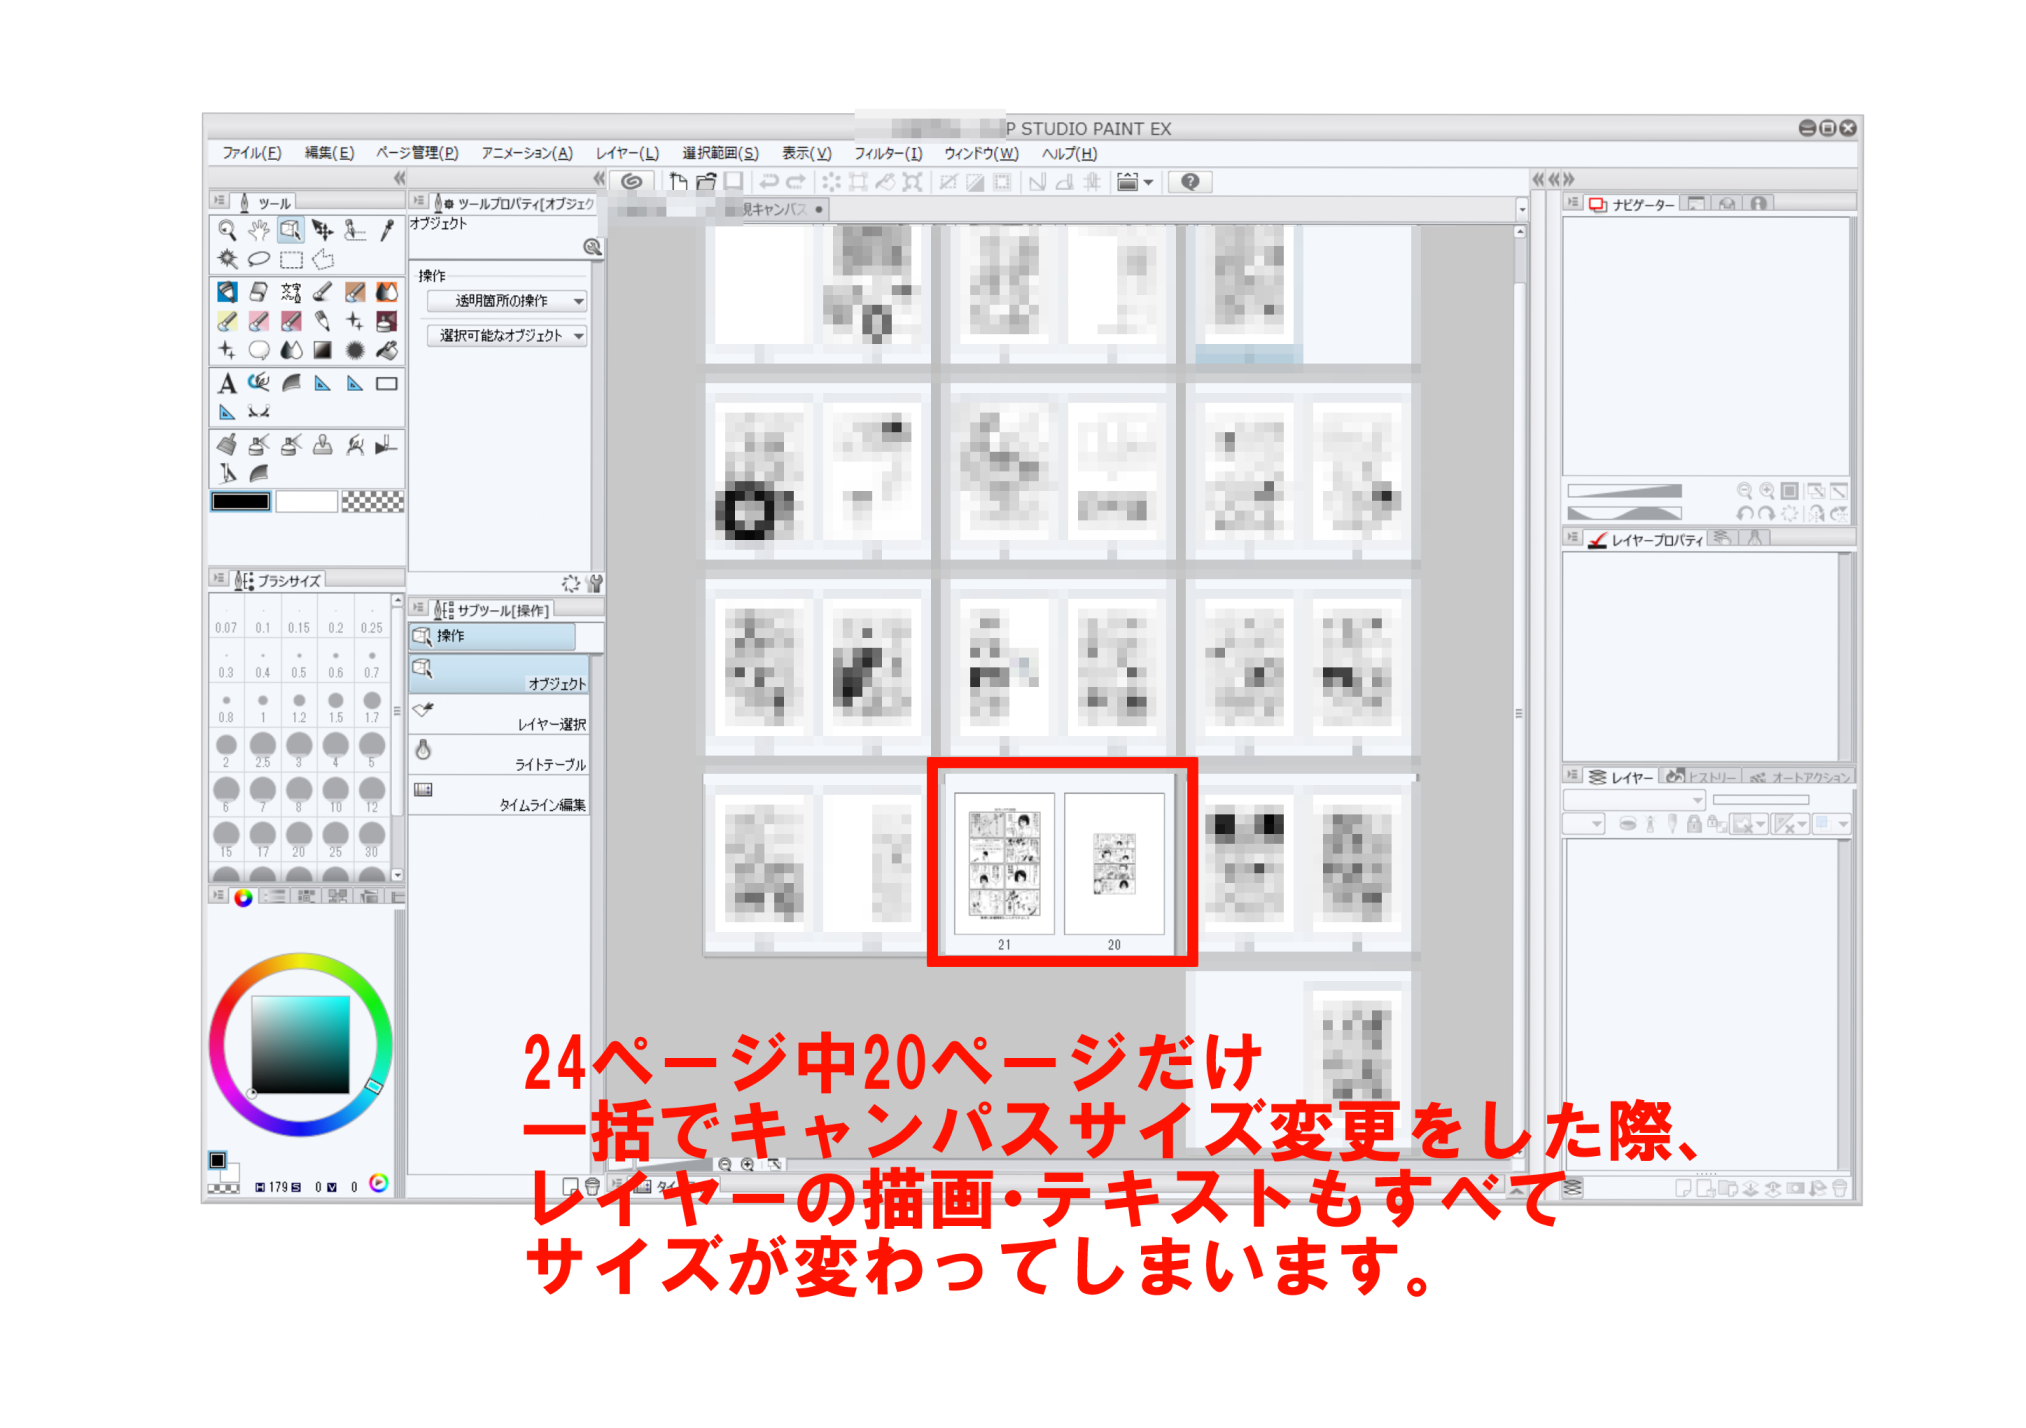
Task: Expand the blending mode dropdown in Layer panel
Action: tap(1634, 800)
